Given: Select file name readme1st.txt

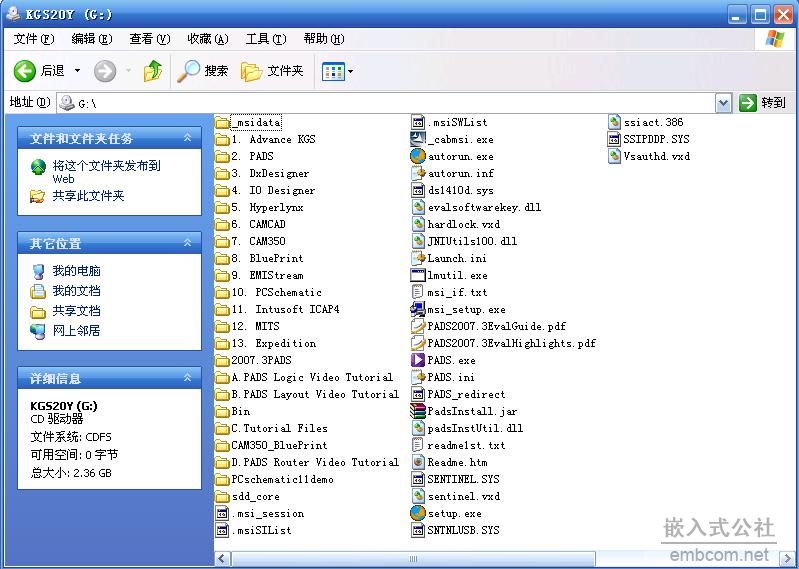Looking at the screenshot, I should (x=467, y=445).
